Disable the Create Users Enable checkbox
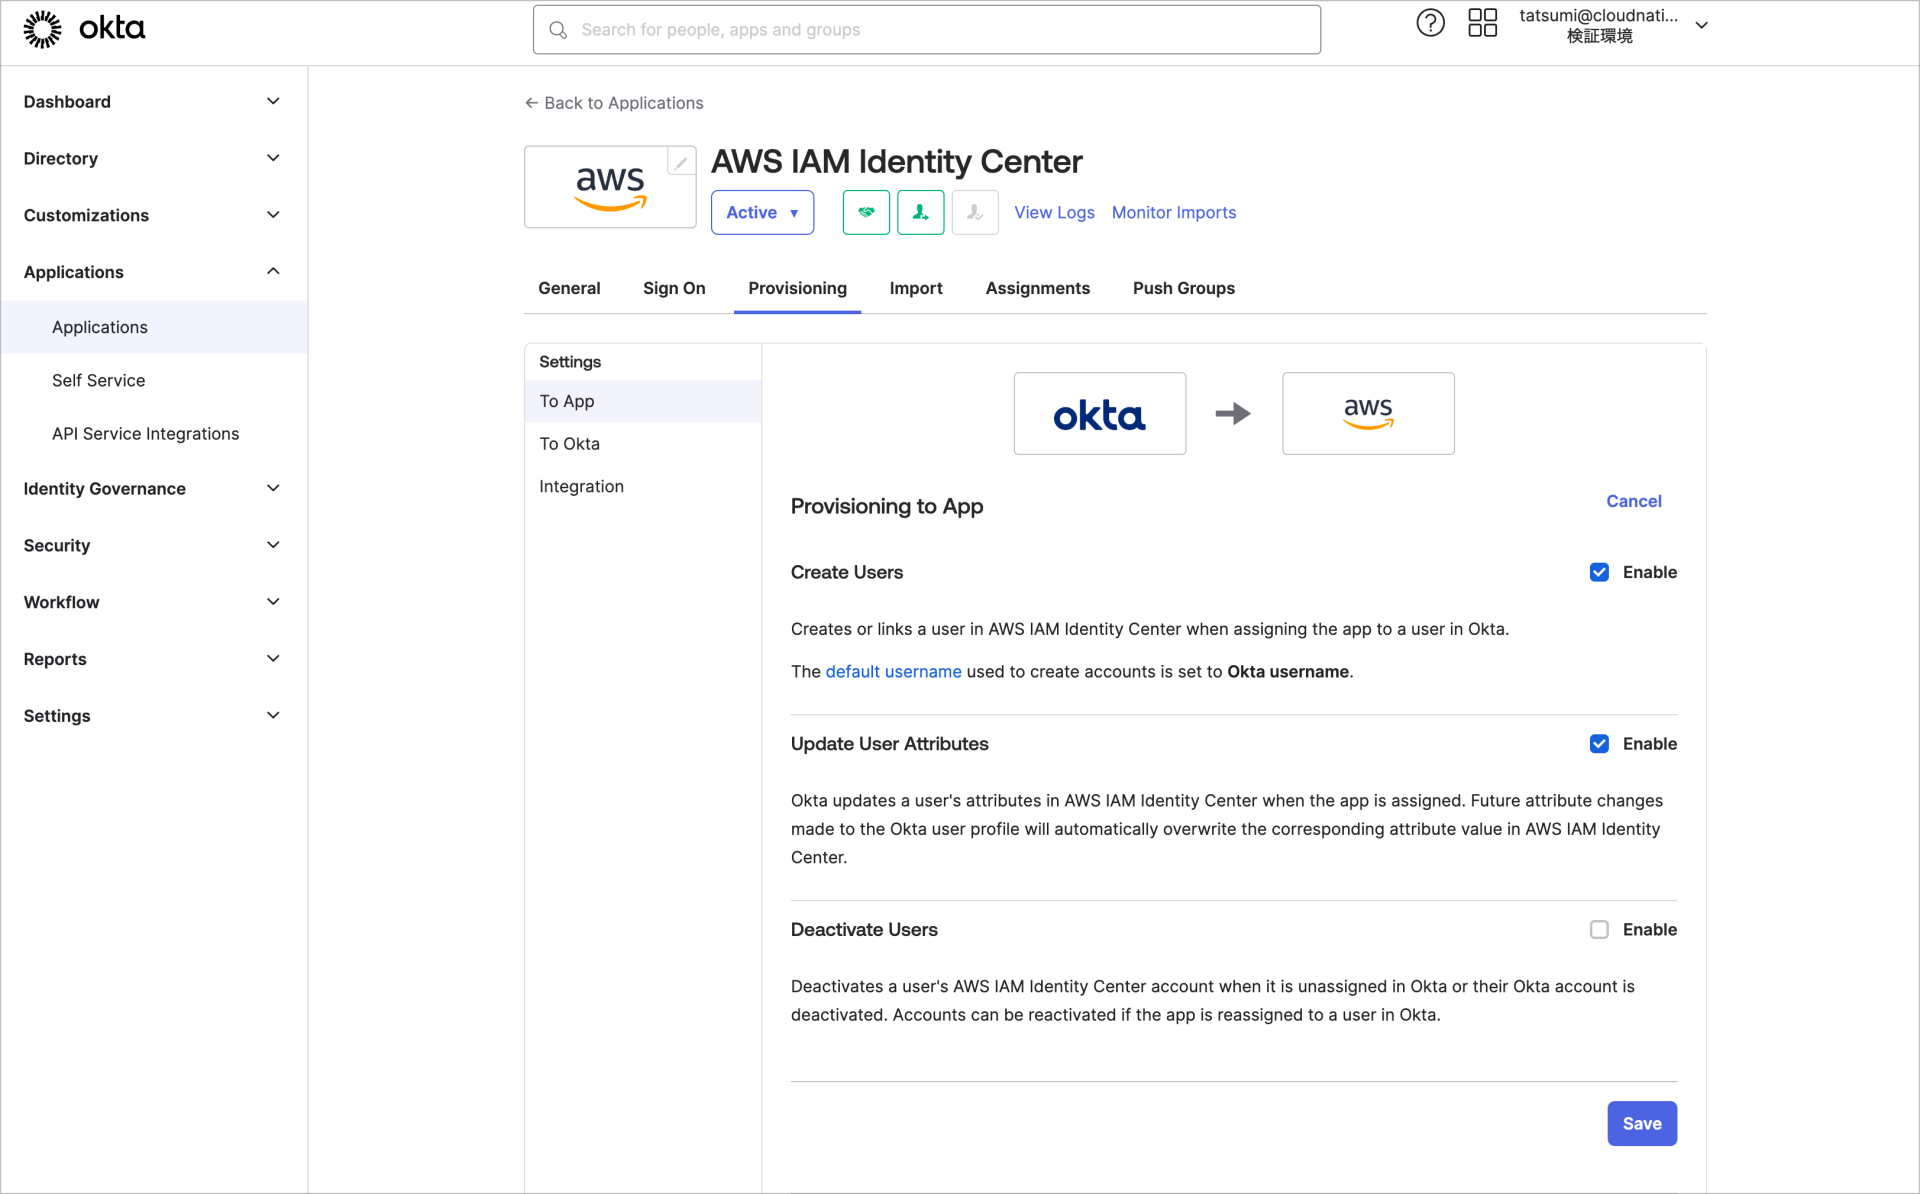1920x1194 pixels. pos(1599,572)
